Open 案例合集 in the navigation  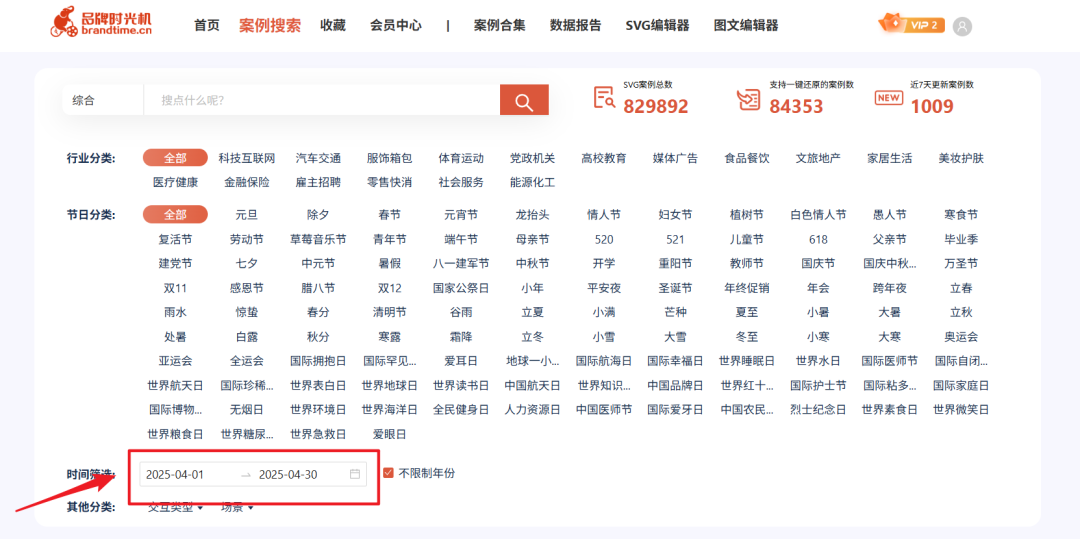pyautogui.click(x=499, y=25)
